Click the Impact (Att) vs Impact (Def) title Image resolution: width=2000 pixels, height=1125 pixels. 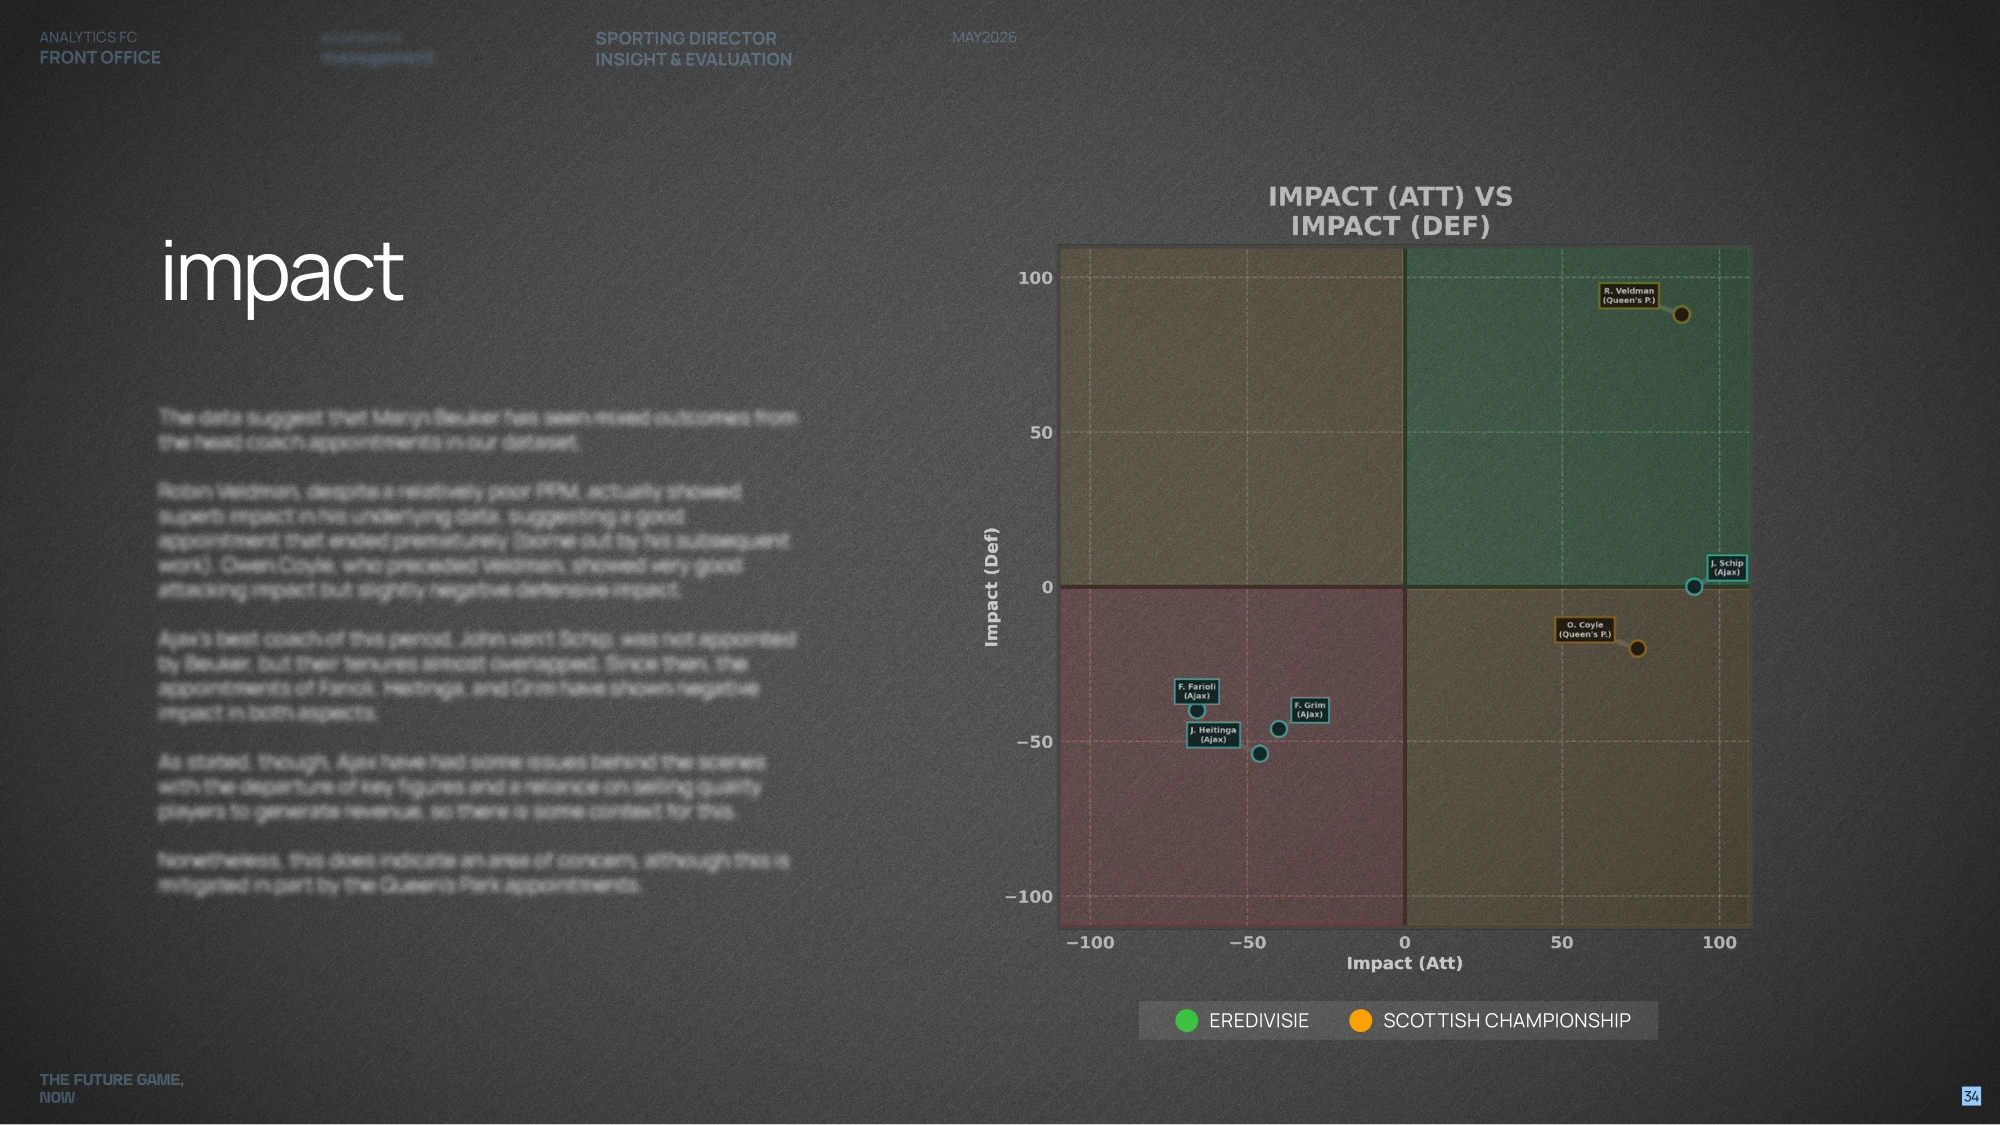click(x=1390, y=211)
